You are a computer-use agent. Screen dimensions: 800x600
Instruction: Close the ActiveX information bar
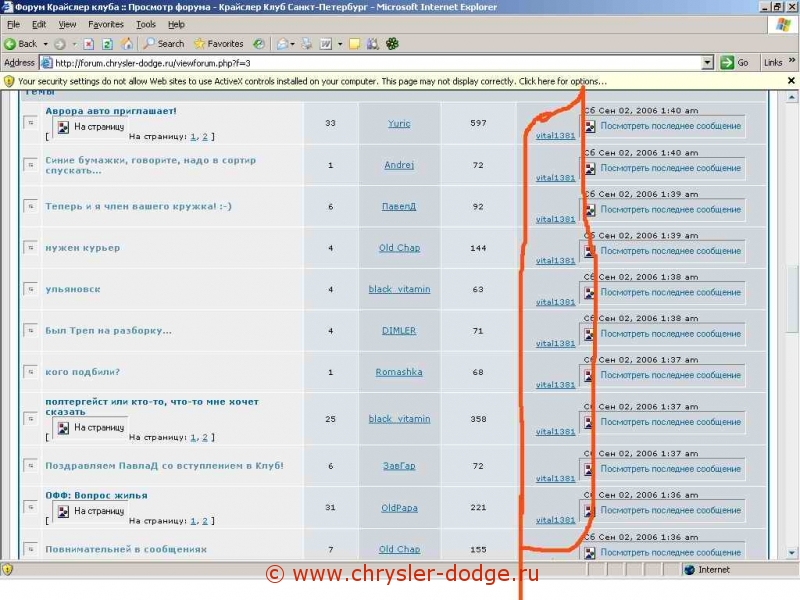click(x=791, y=81)
